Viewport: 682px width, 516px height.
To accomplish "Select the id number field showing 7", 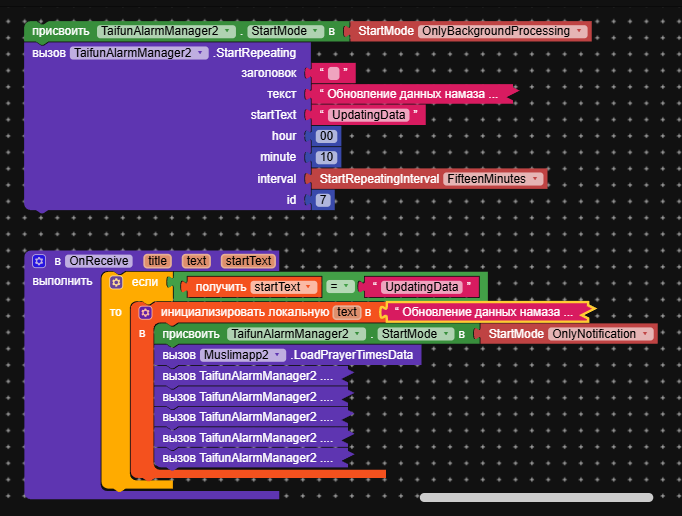I will click(x=322, y=200).
